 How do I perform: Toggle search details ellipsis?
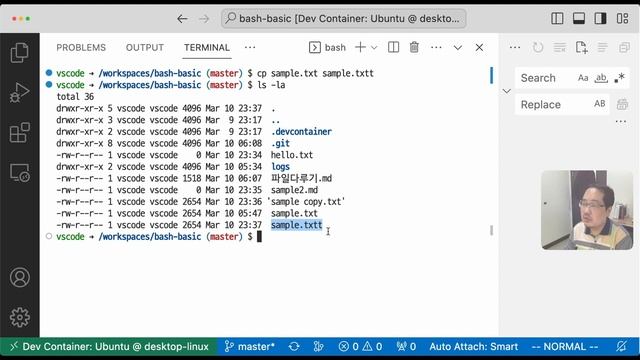(x=621, y=121)
